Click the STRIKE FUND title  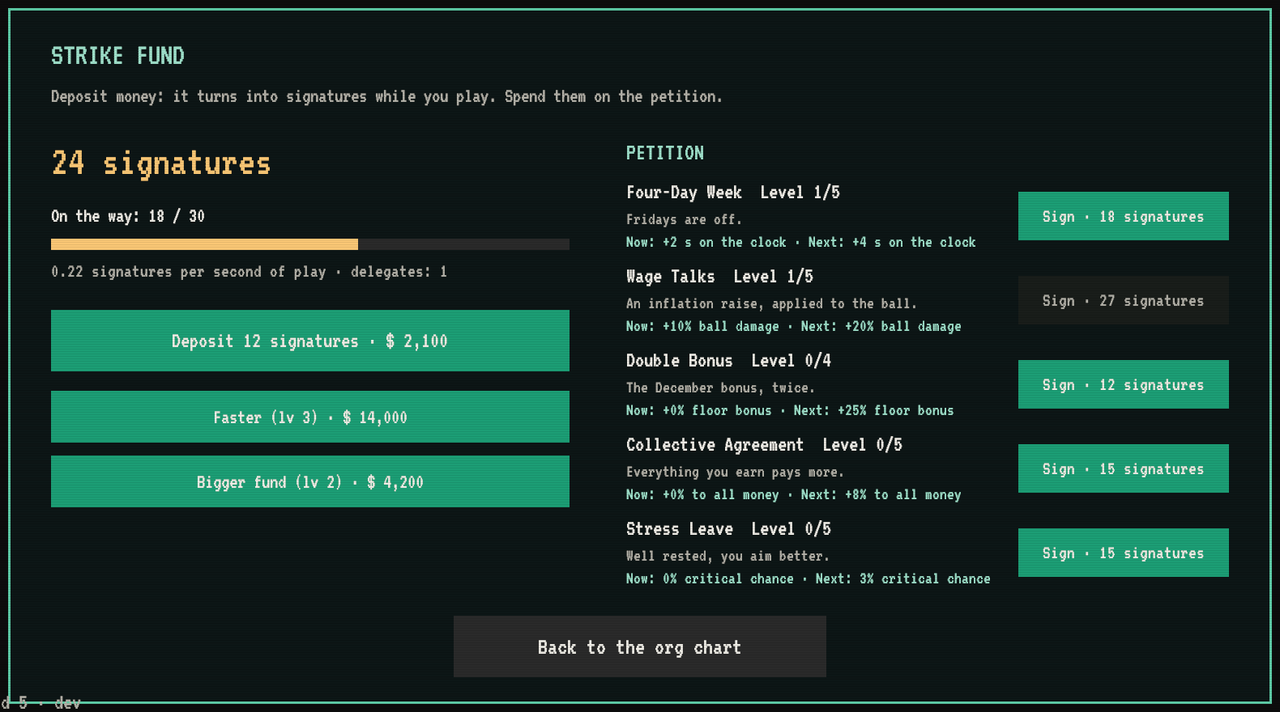pyautogui.click(x=118, y=56)
